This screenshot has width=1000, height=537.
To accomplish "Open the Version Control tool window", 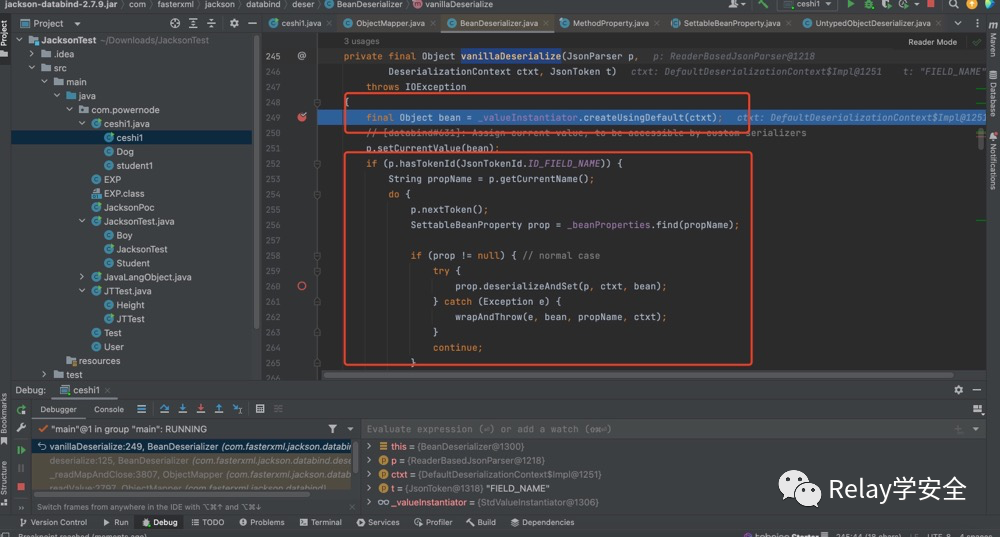I will pyautogui.click(x=53, y=522).
